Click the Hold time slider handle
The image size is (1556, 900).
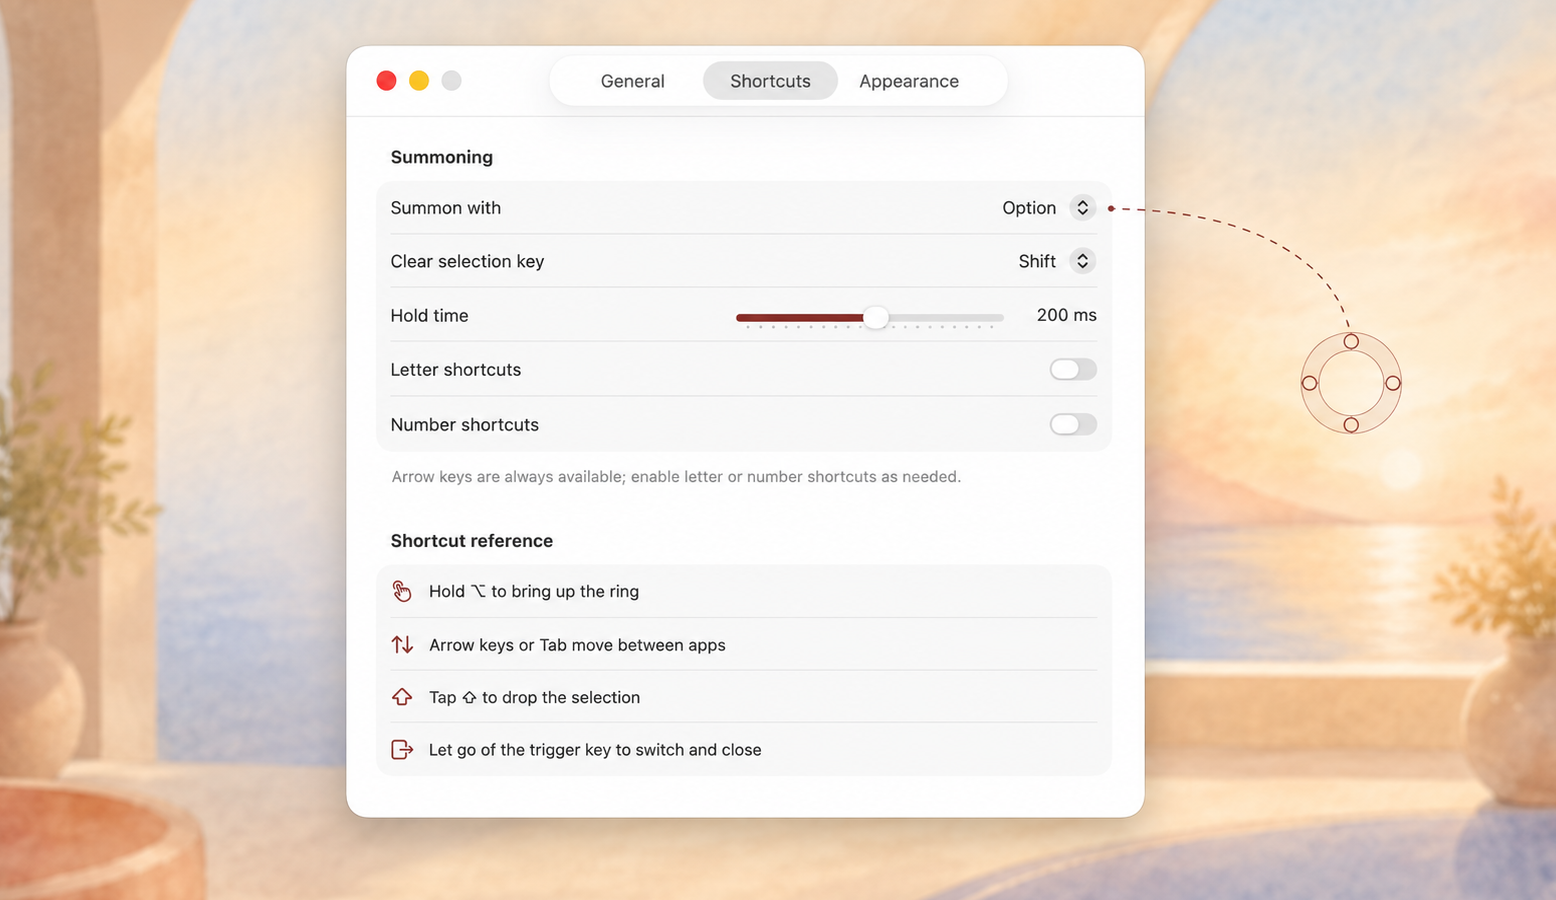pos(876,317)
